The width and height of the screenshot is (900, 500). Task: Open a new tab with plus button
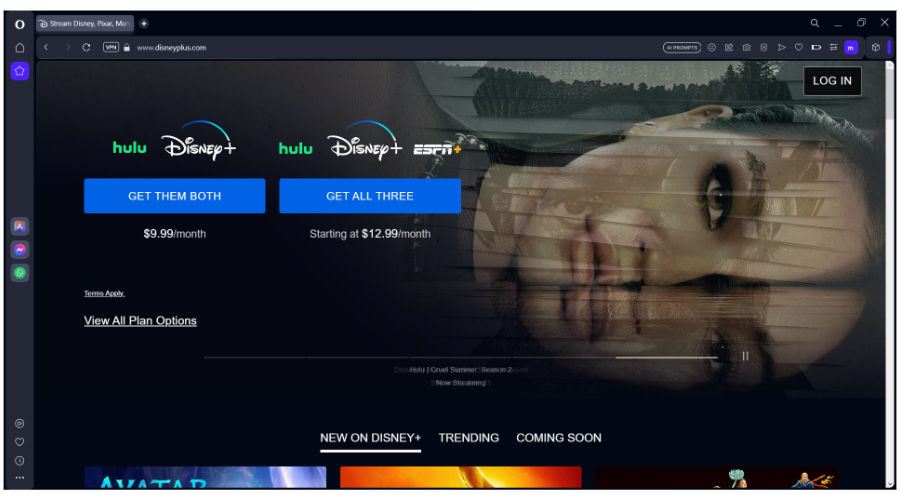(x=144, y=24)
